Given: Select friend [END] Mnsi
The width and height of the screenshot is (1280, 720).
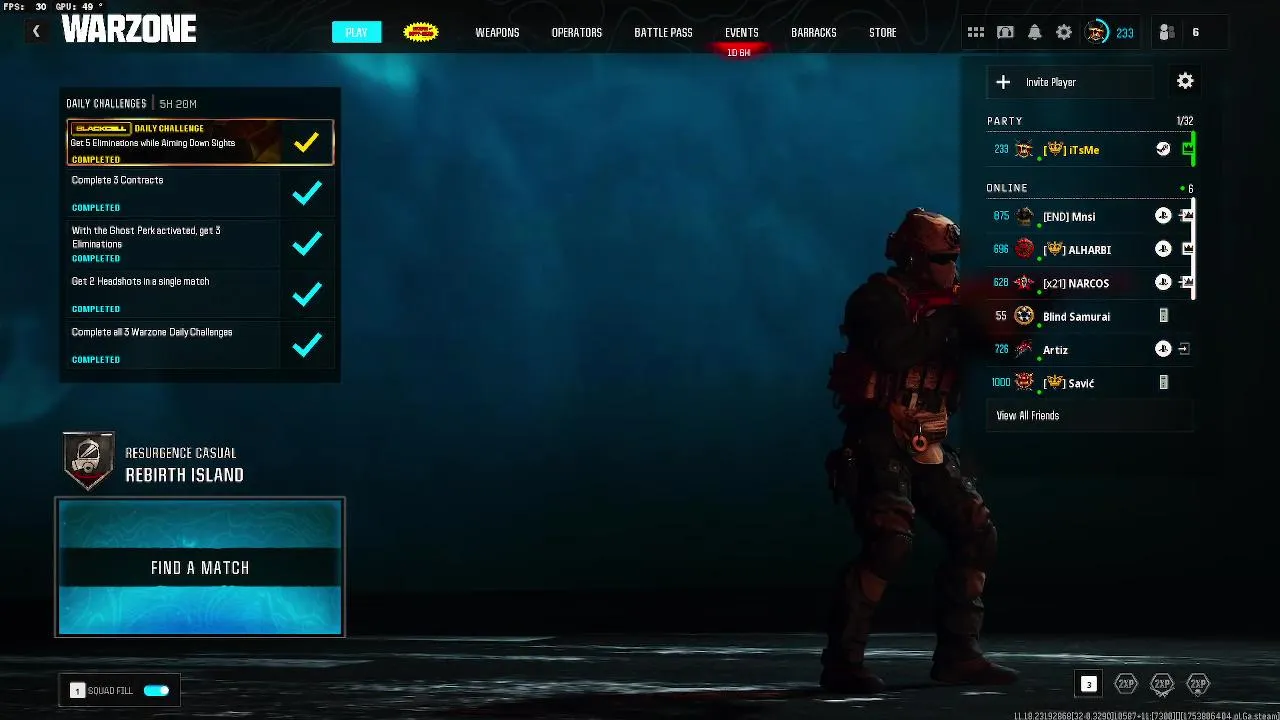Looking at the screenshot, I should [1088, 215].
